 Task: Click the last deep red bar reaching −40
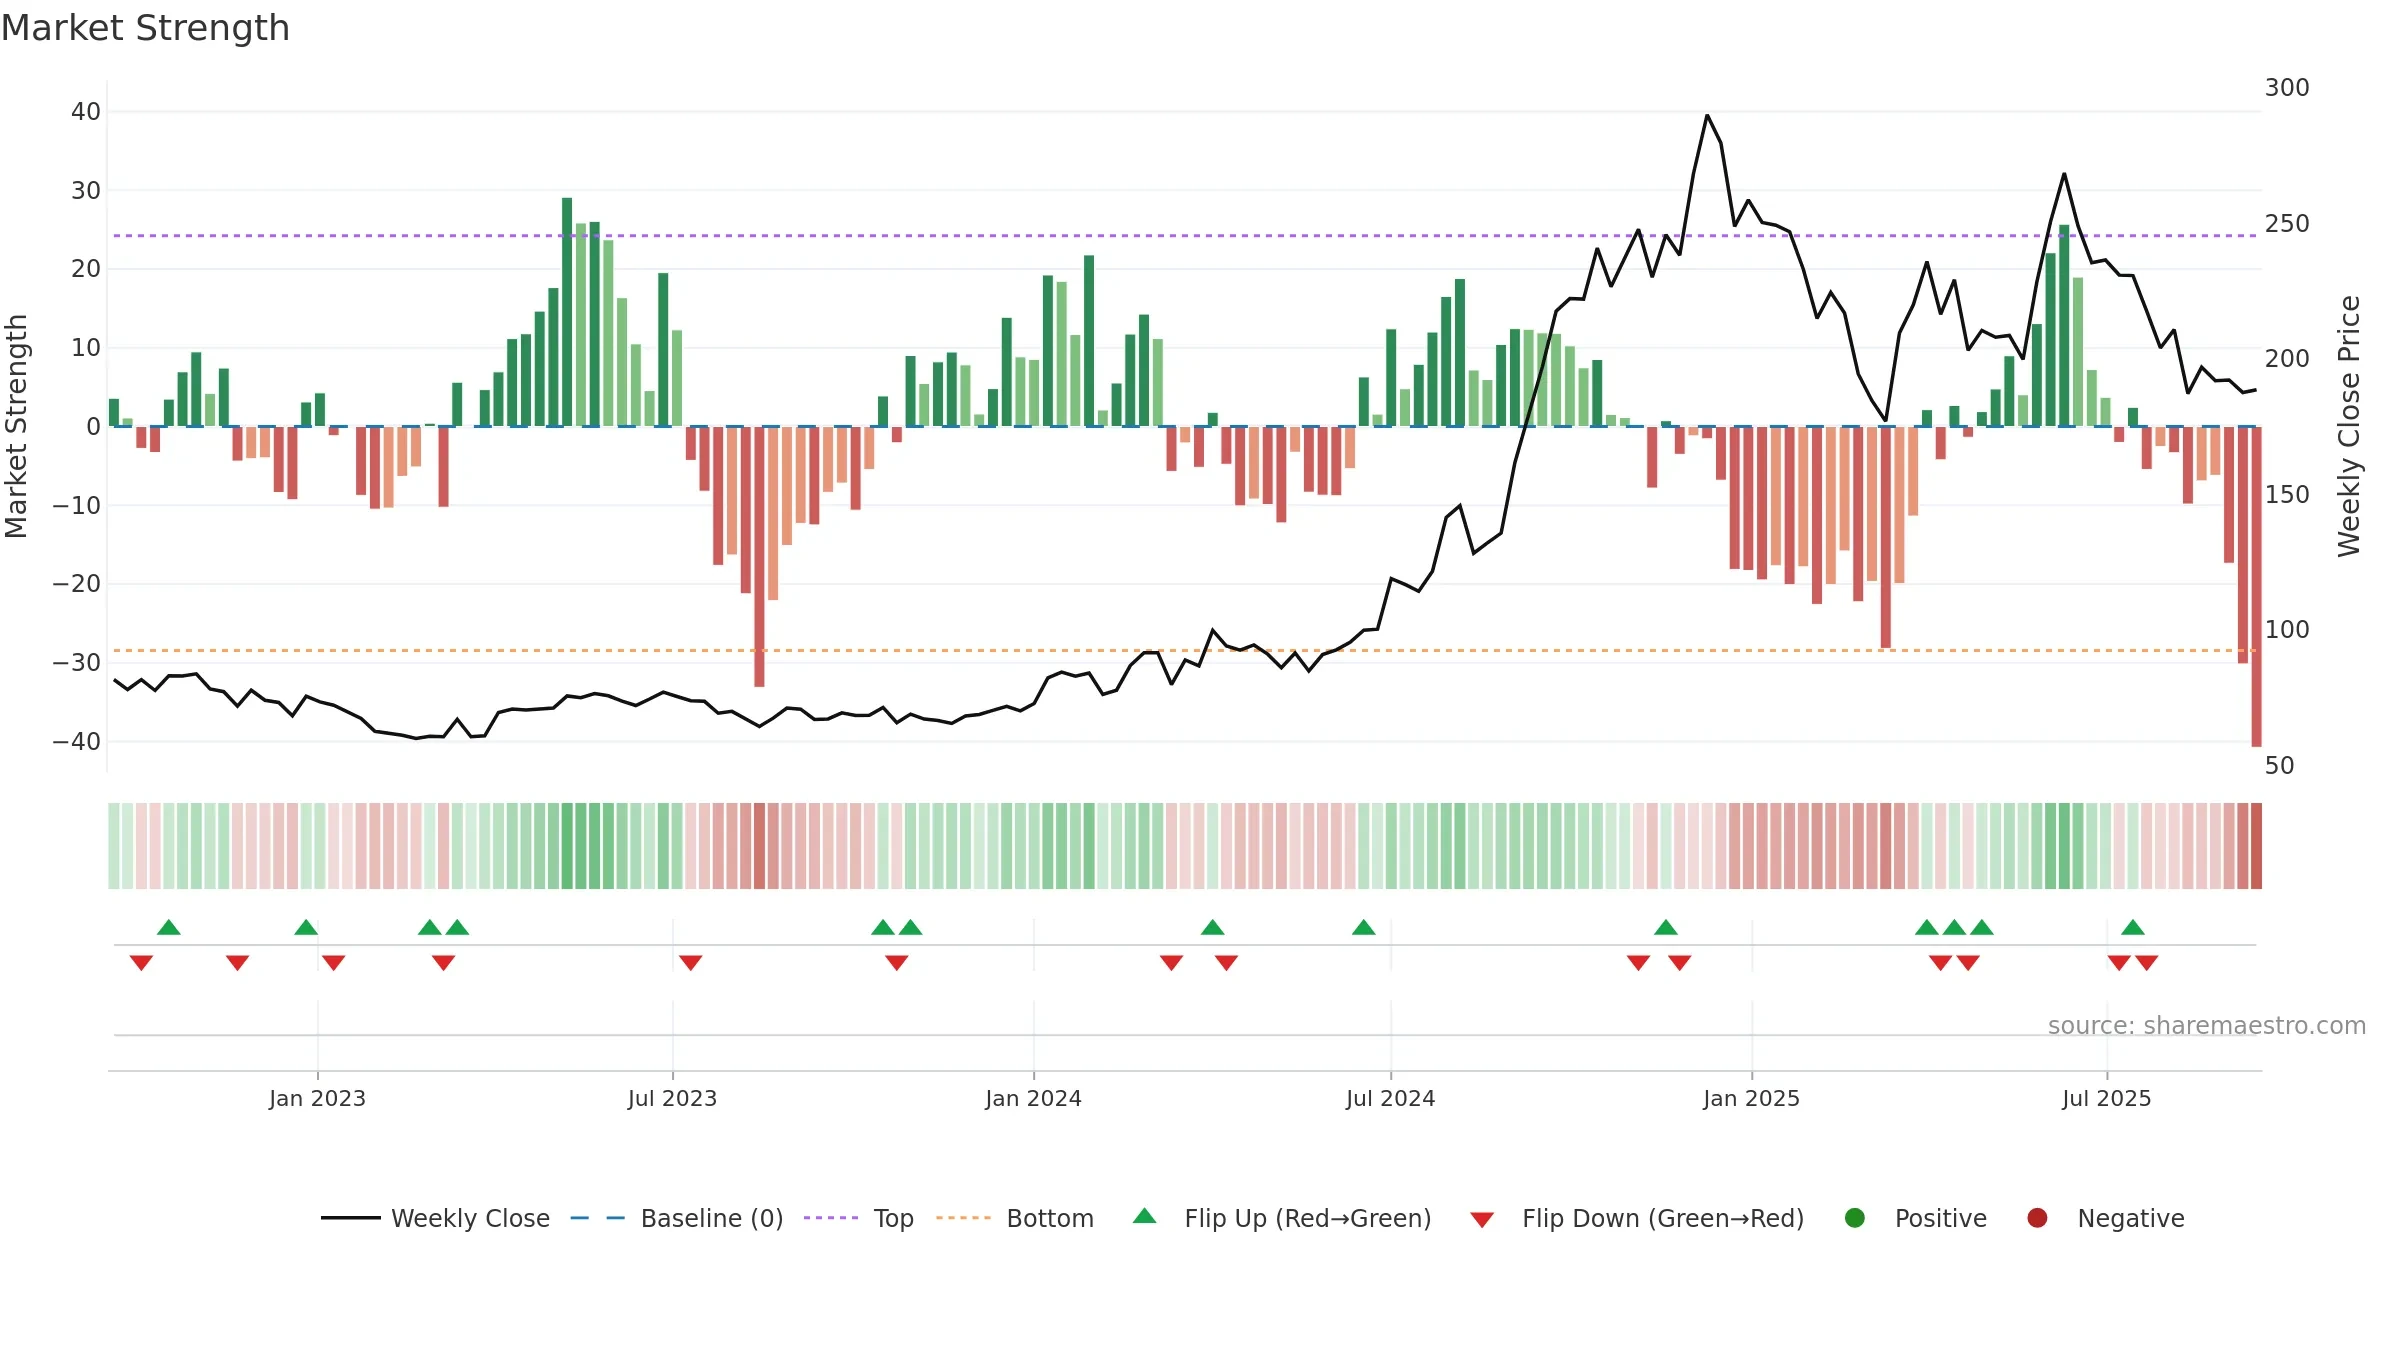point(2256,586)
